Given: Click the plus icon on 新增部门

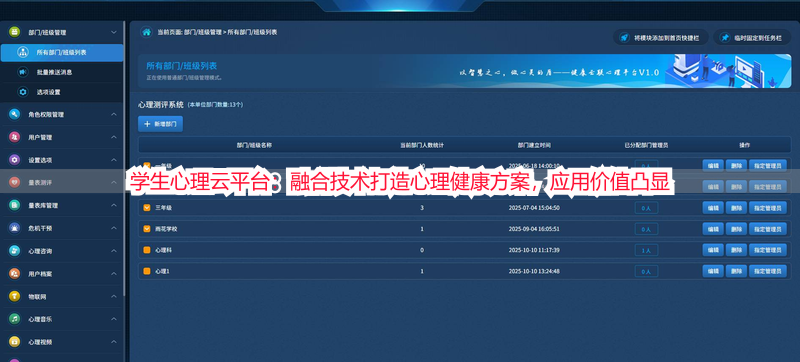Looking at the screenshot, I should coord(147,124).
